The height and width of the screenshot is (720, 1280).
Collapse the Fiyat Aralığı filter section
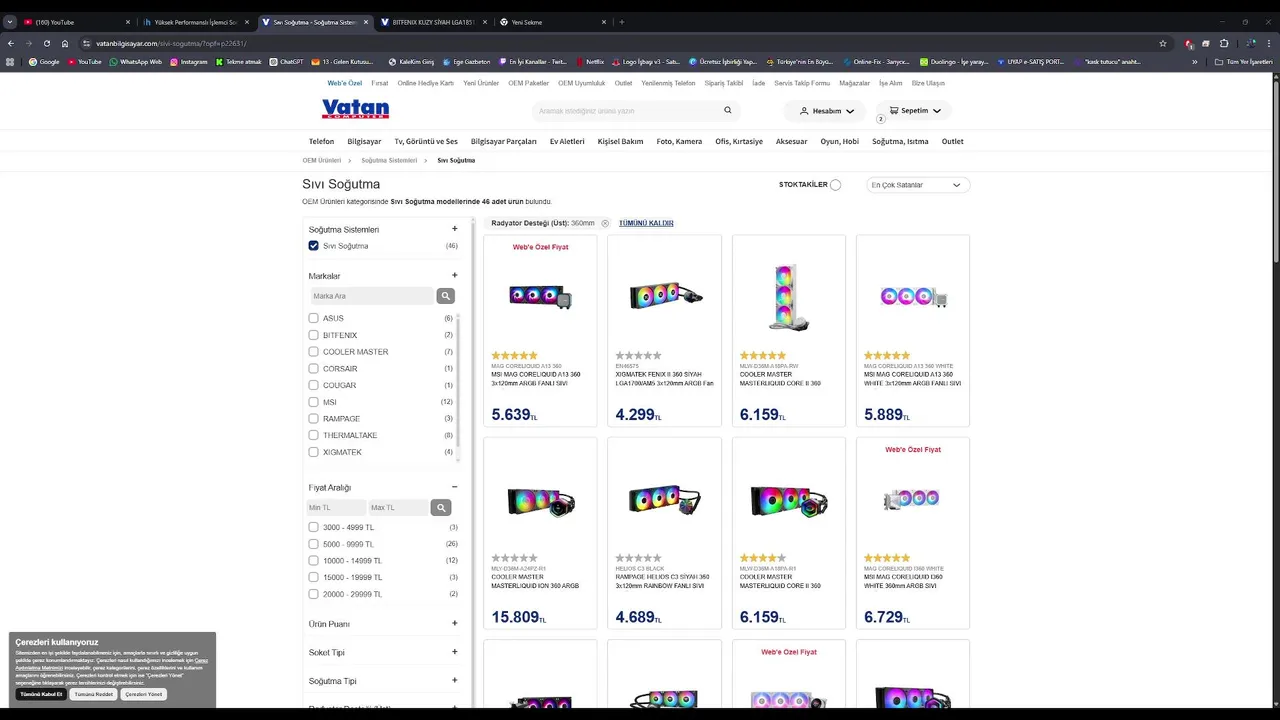click(x=454, y=487)
